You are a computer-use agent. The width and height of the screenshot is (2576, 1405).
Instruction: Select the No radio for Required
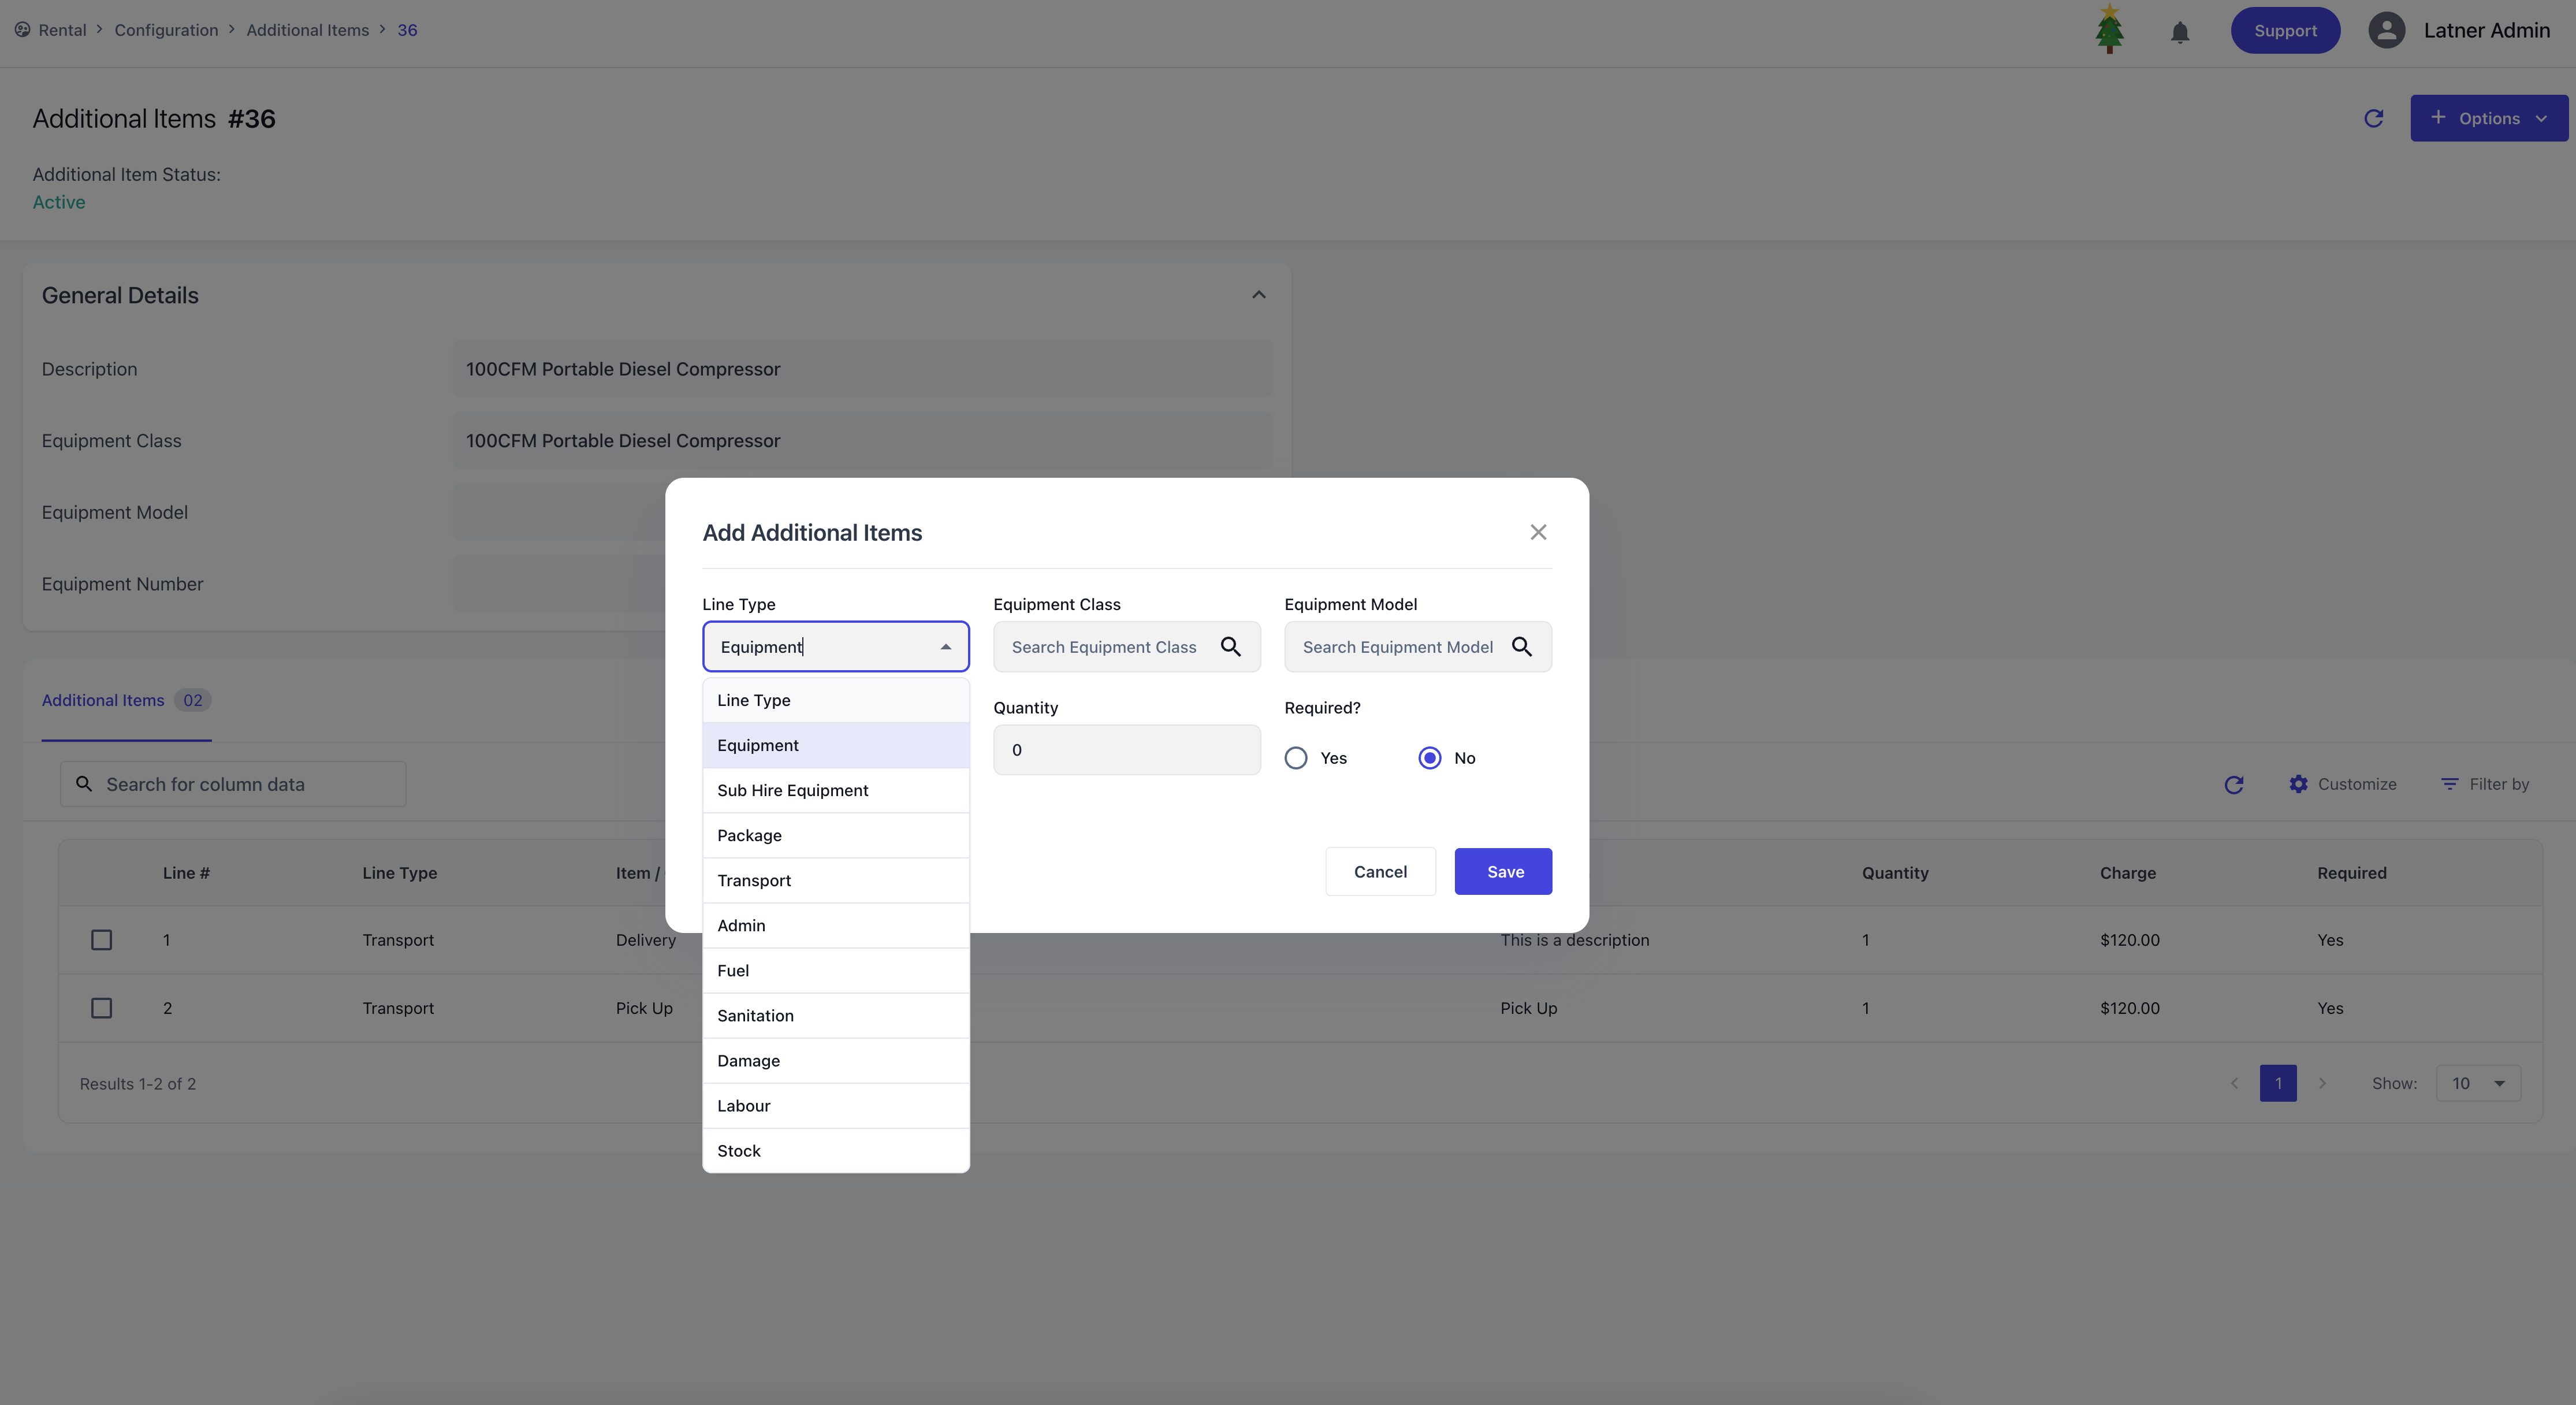point(1430,758)
